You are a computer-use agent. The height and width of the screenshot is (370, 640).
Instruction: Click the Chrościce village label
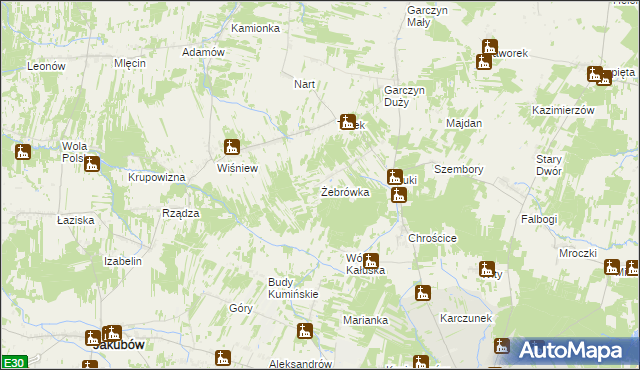point(433,238)
